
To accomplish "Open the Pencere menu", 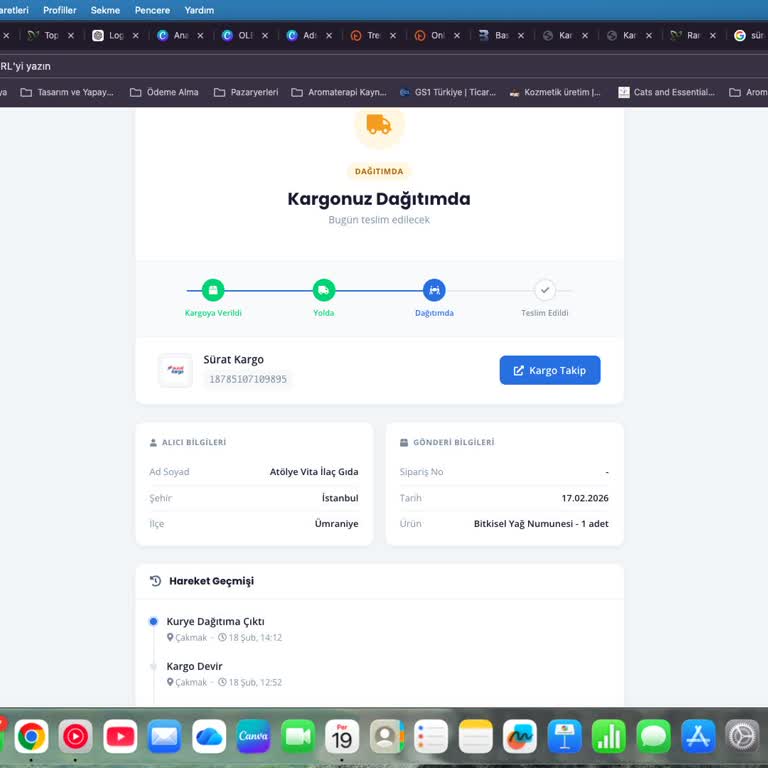I will click(152, 10).
